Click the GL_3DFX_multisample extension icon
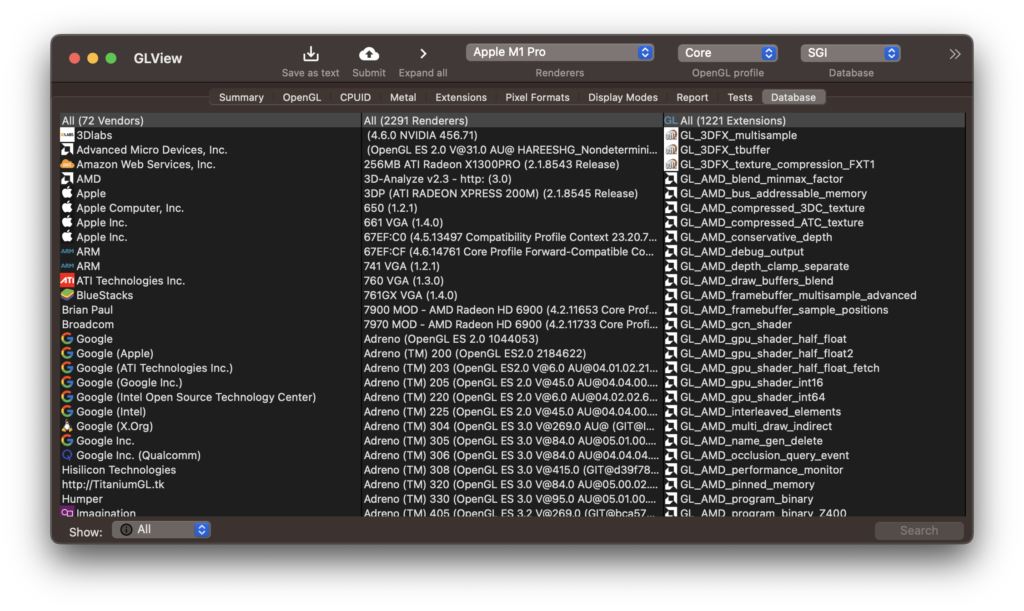1024x611 pixels. [x=671, y=135]
